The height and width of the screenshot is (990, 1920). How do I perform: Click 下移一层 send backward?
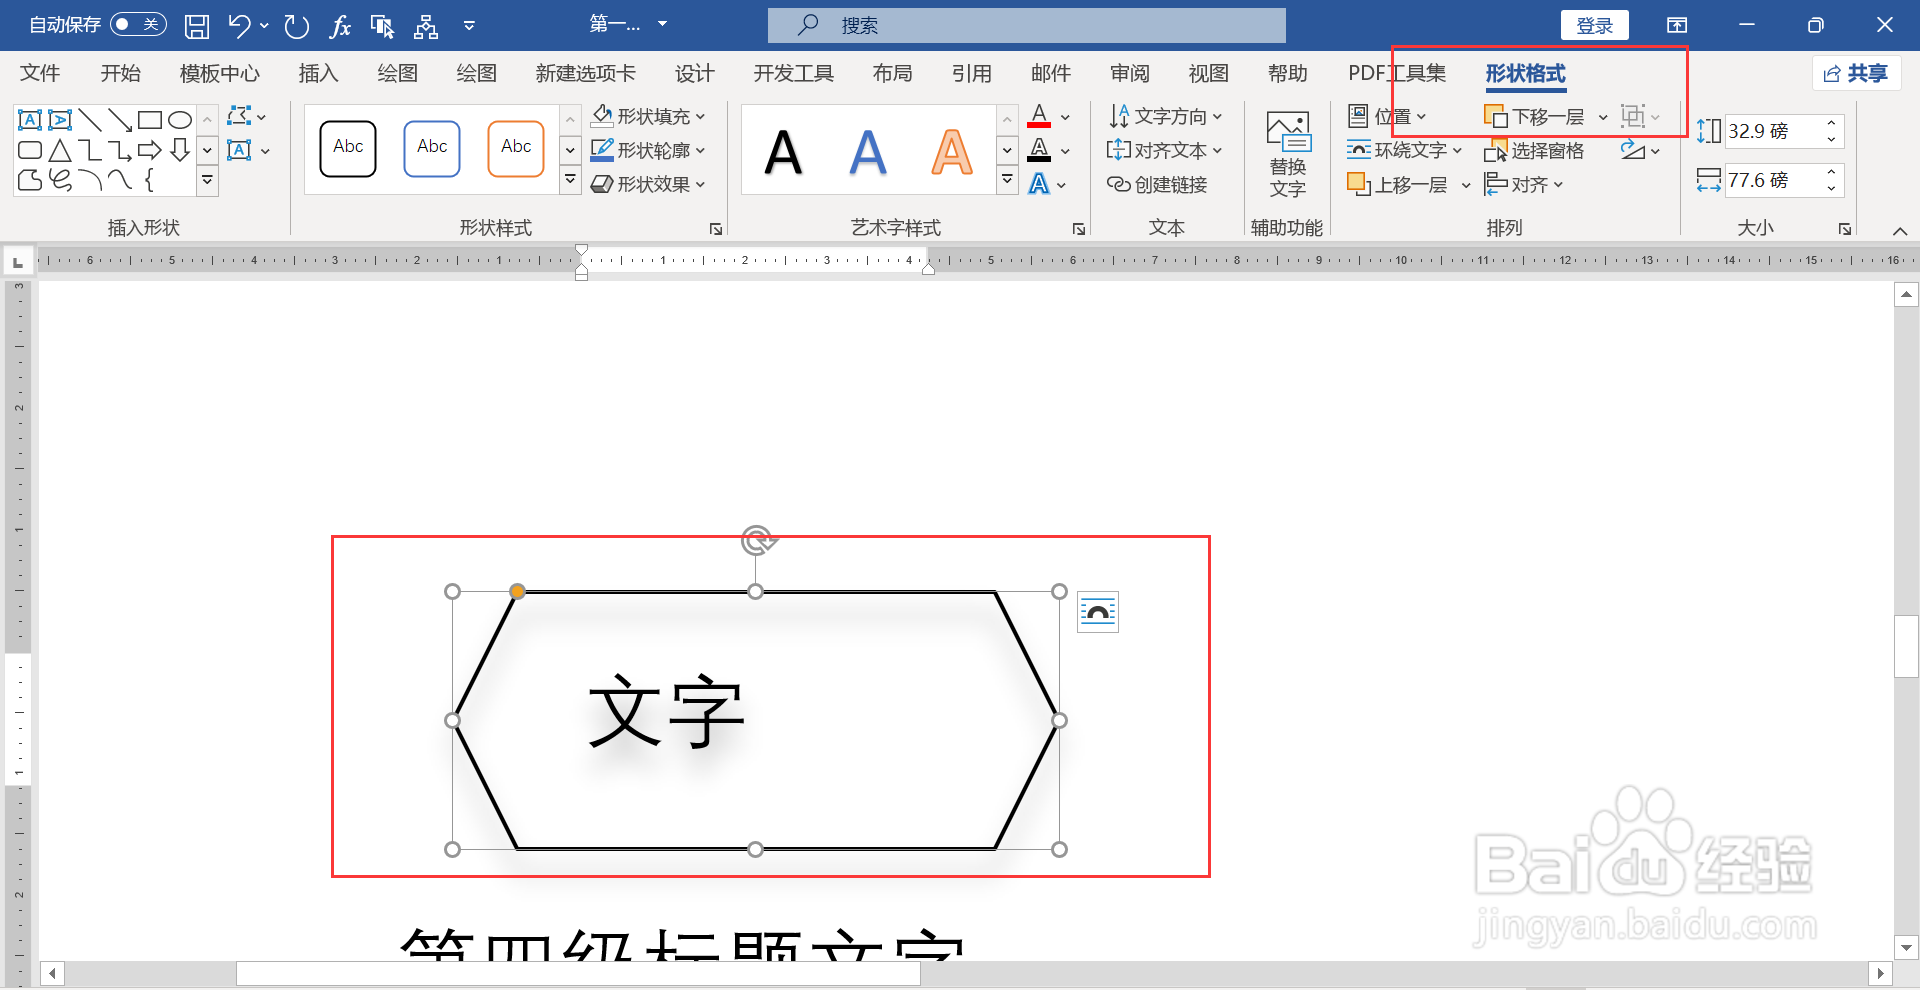[1536, 117]
